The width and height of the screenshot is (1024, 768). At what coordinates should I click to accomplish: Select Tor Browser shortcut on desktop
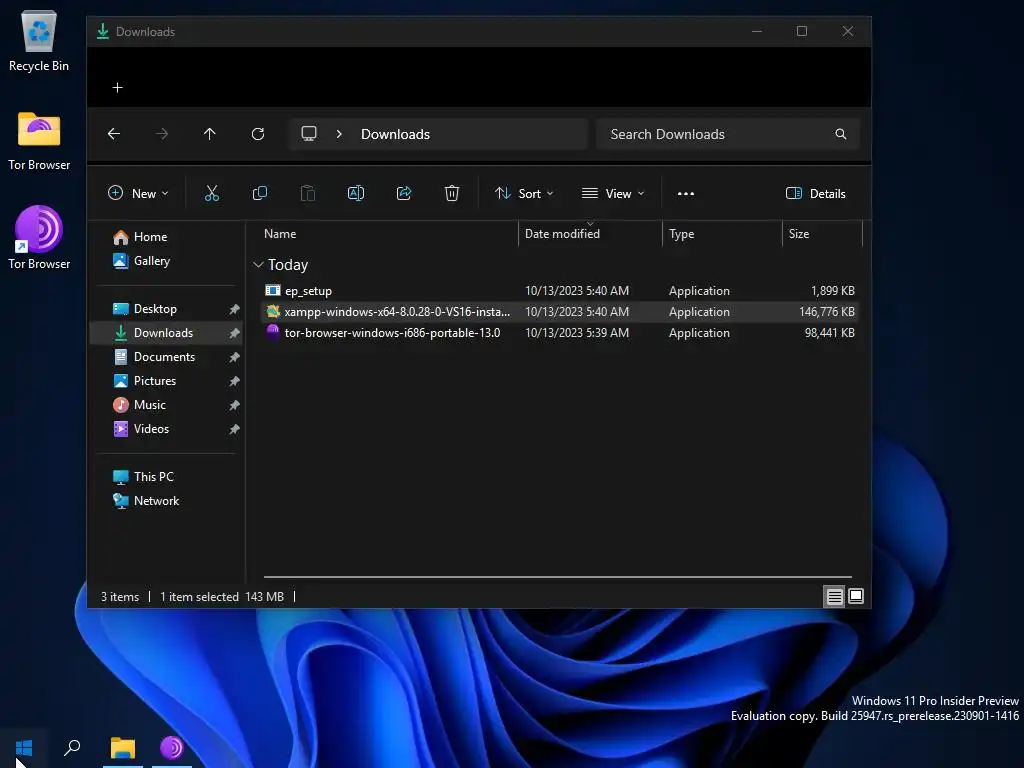pos(39,238)
